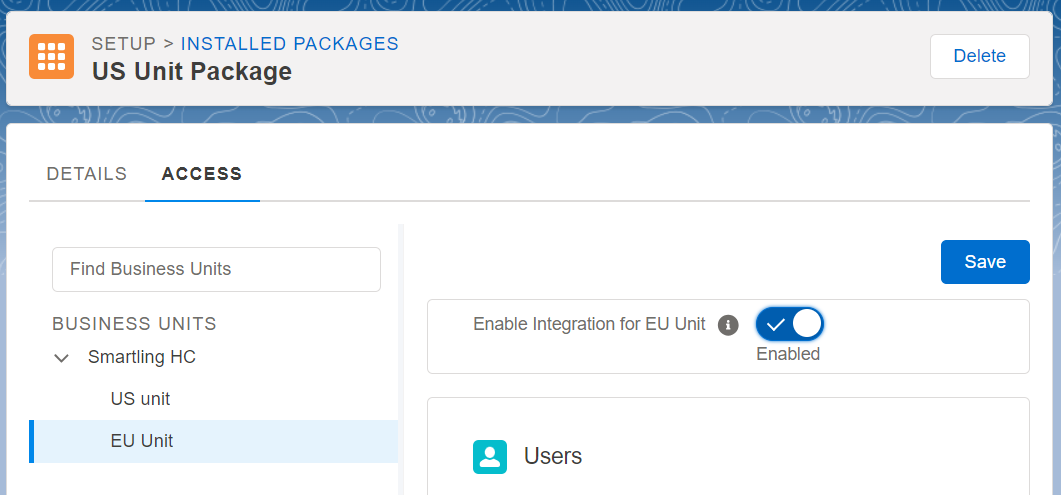Click the Business Units heading
Screen dimensions: 1061x495
(135, 324)
